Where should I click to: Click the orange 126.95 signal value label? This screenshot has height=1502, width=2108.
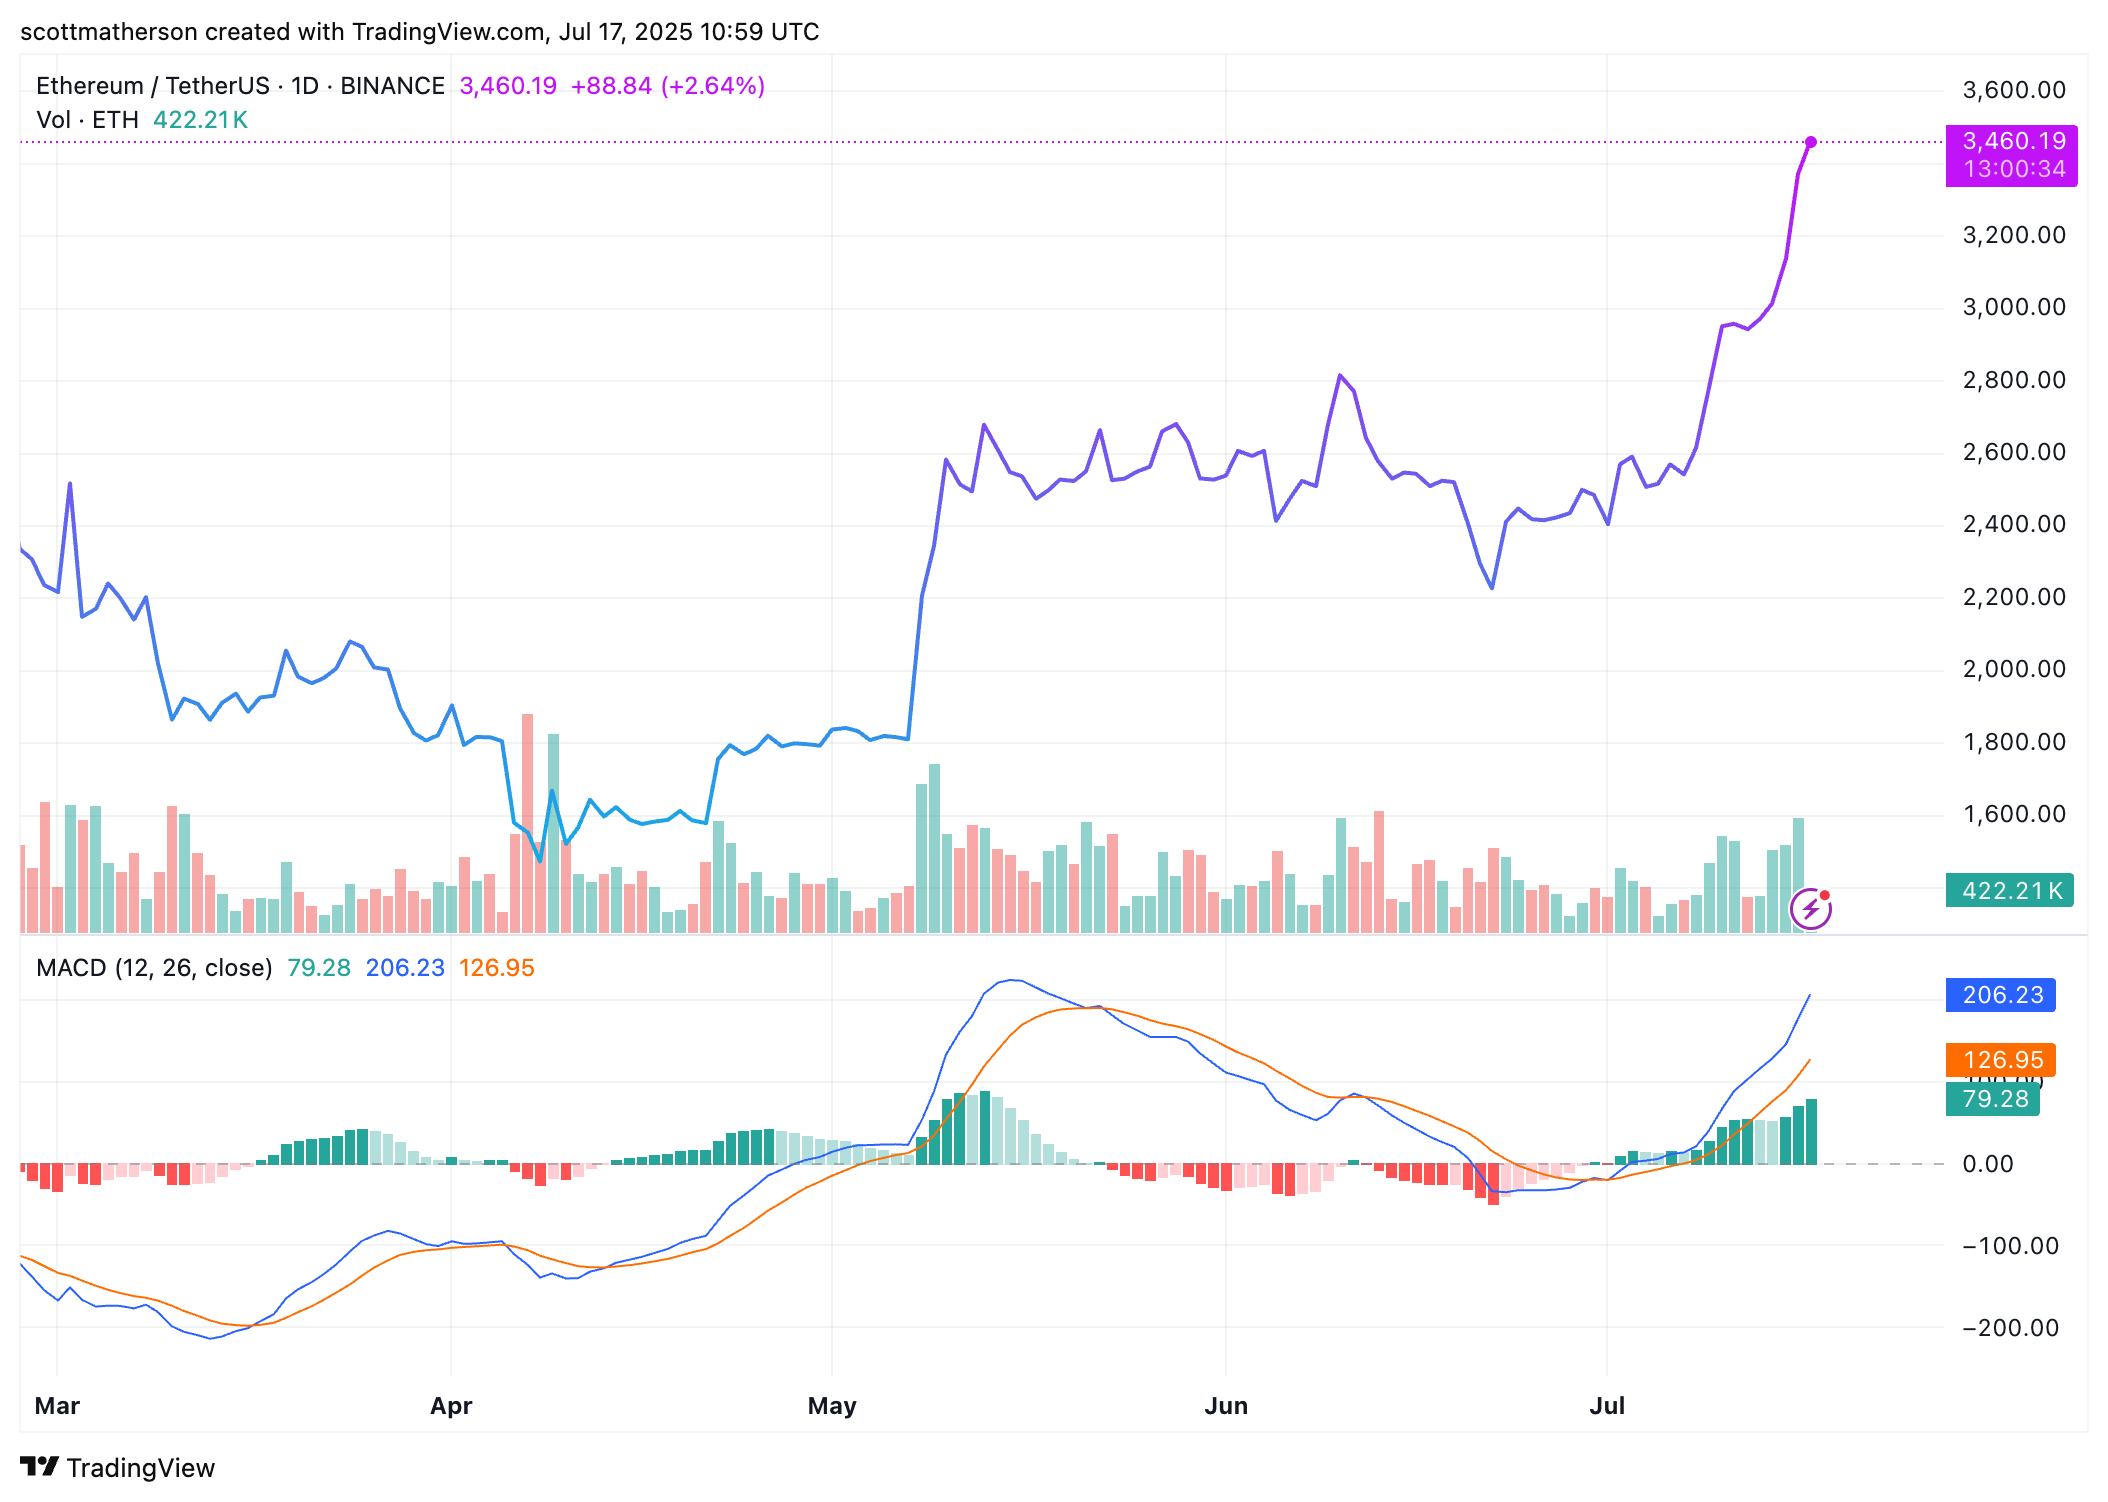coord(2000,1060)
